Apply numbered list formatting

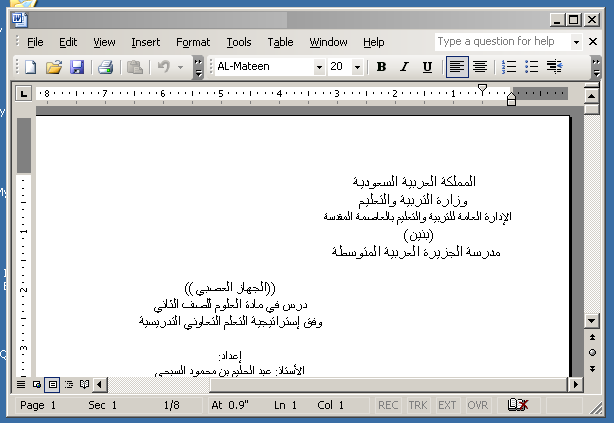click(509, 67)
